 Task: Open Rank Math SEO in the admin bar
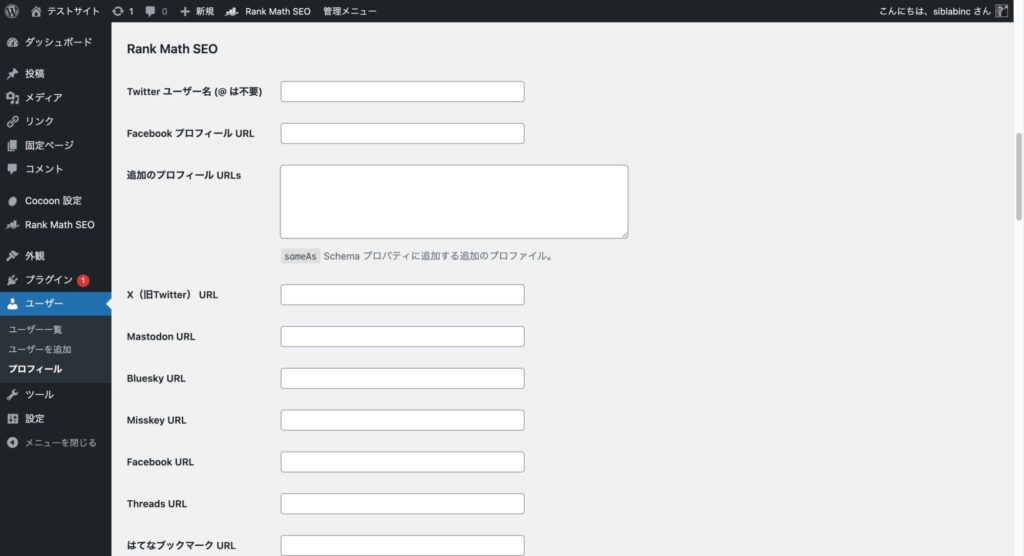tap(278, 11)
